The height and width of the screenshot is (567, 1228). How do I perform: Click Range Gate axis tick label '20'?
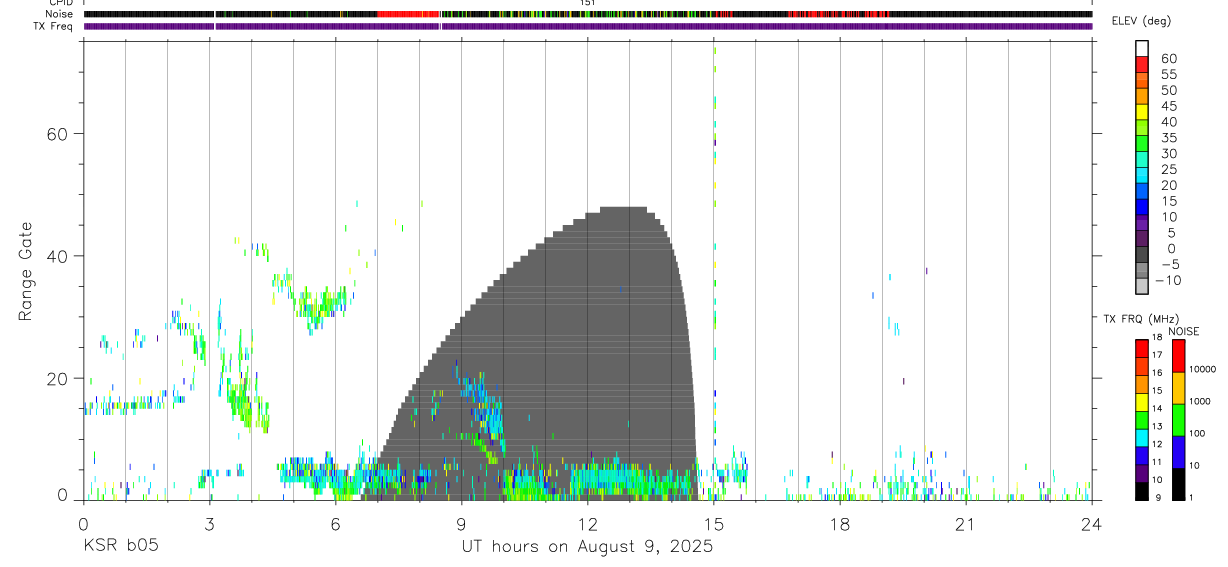[x=59, y=378]
